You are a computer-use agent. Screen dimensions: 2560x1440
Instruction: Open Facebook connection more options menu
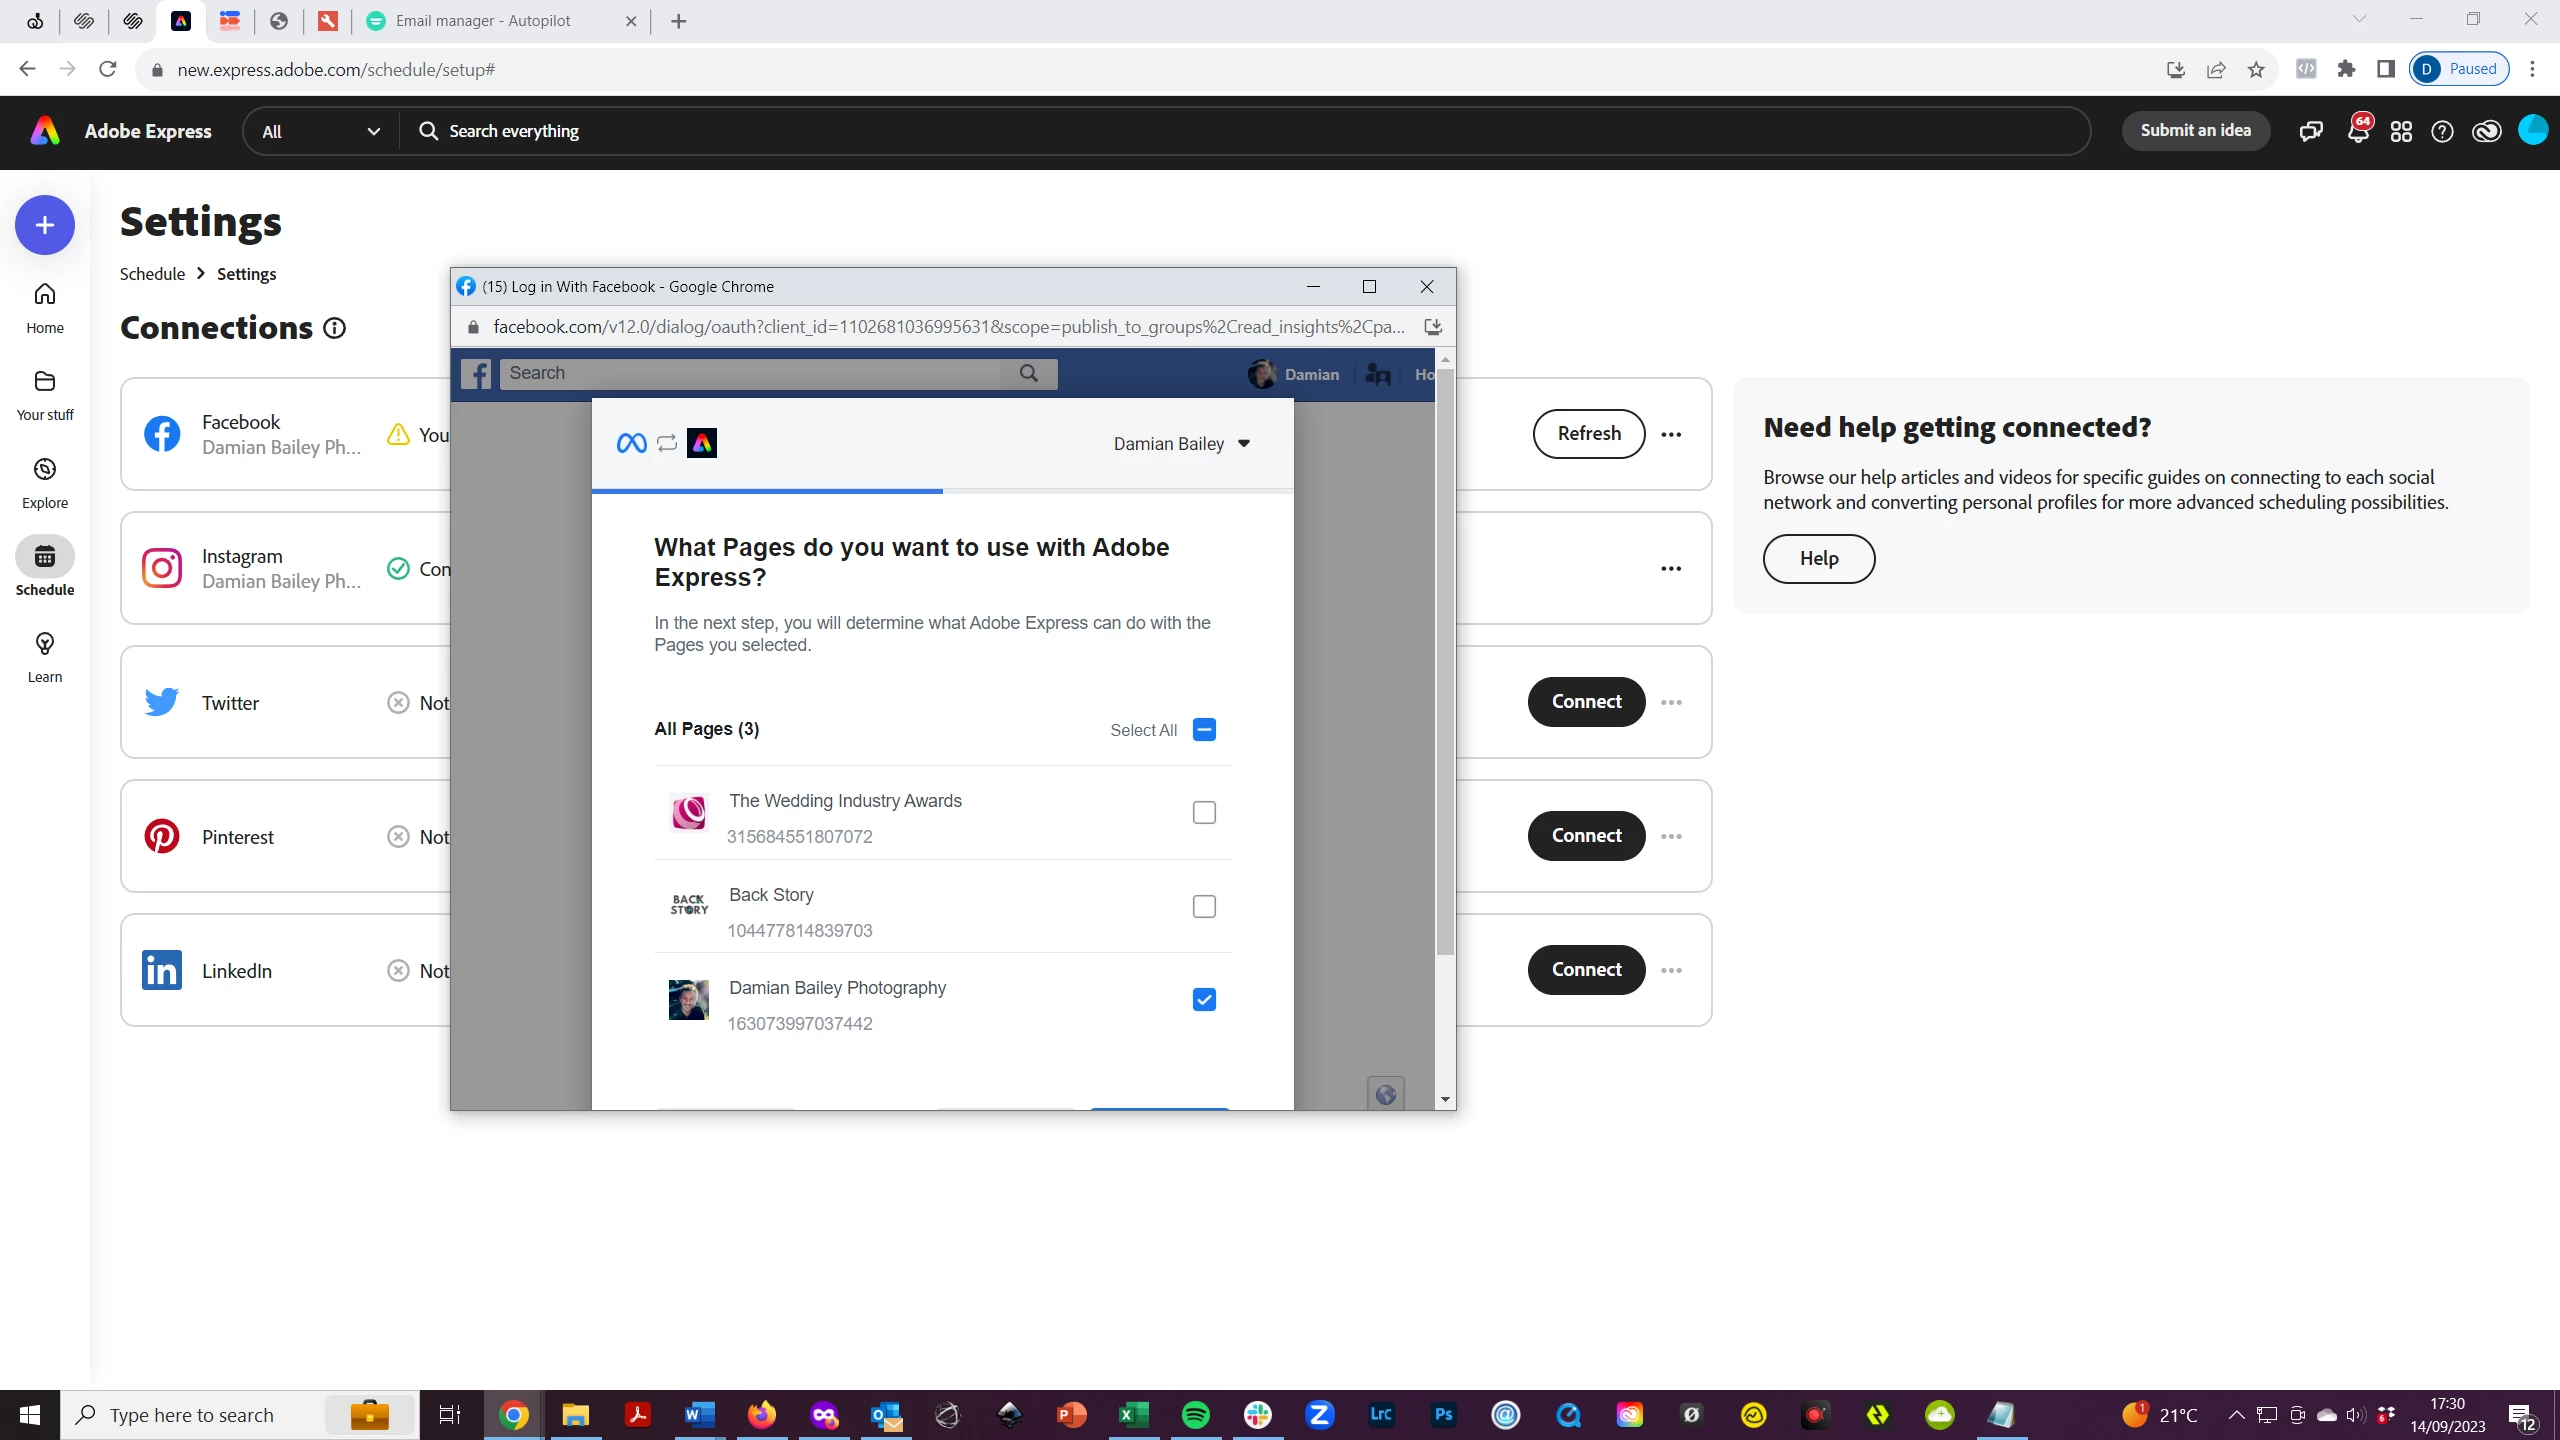click(x=1671, y=435)
